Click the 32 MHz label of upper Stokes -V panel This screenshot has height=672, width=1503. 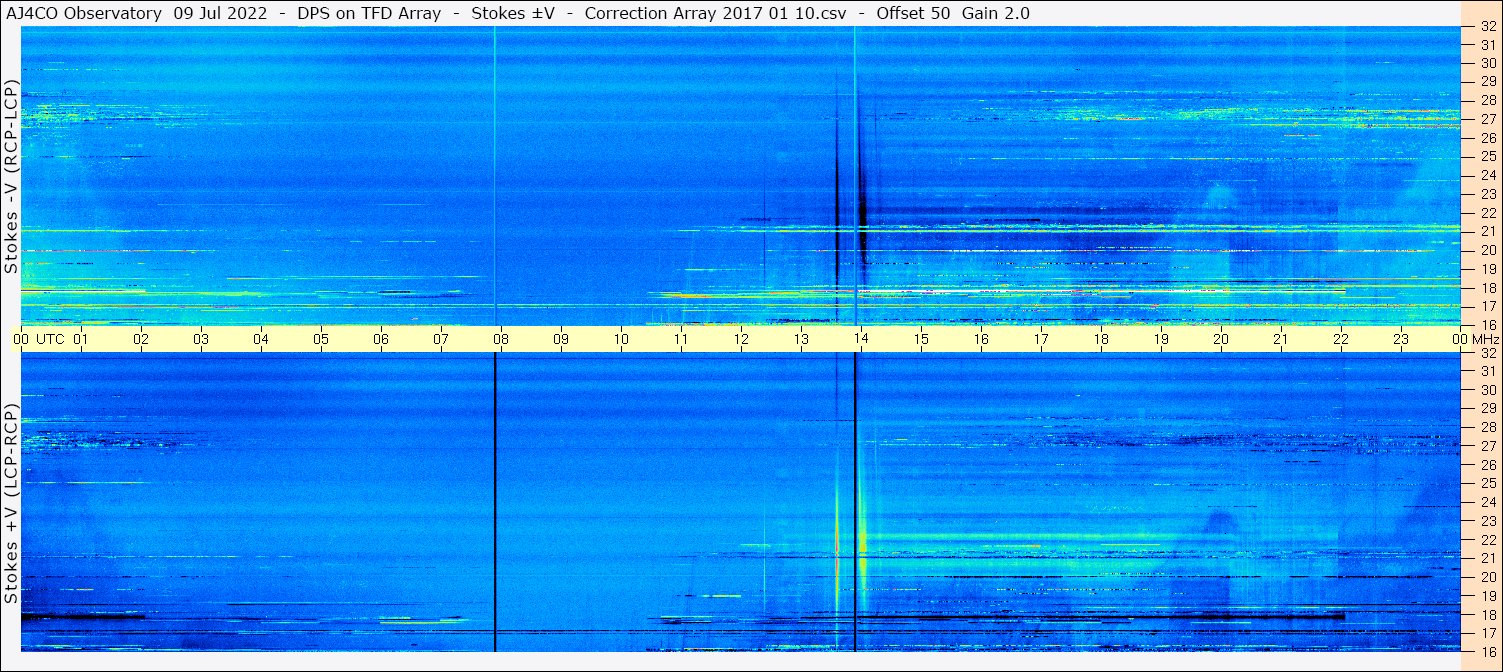coord(1487,28)
